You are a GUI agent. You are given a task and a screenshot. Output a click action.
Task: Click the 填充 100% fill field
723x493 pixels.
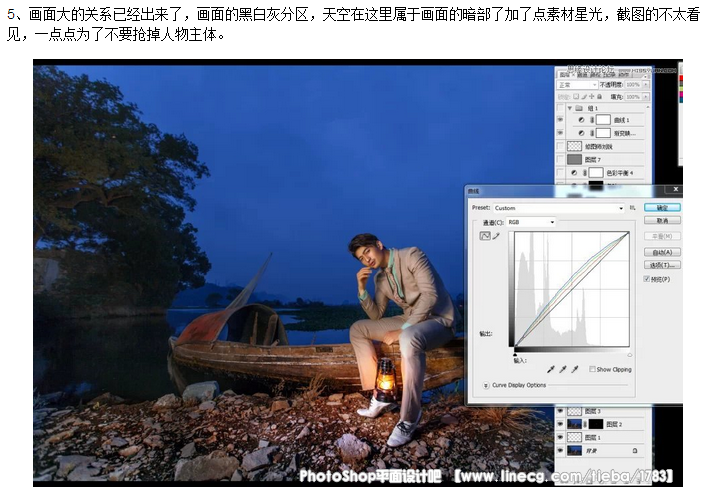(x=633, y=97)
